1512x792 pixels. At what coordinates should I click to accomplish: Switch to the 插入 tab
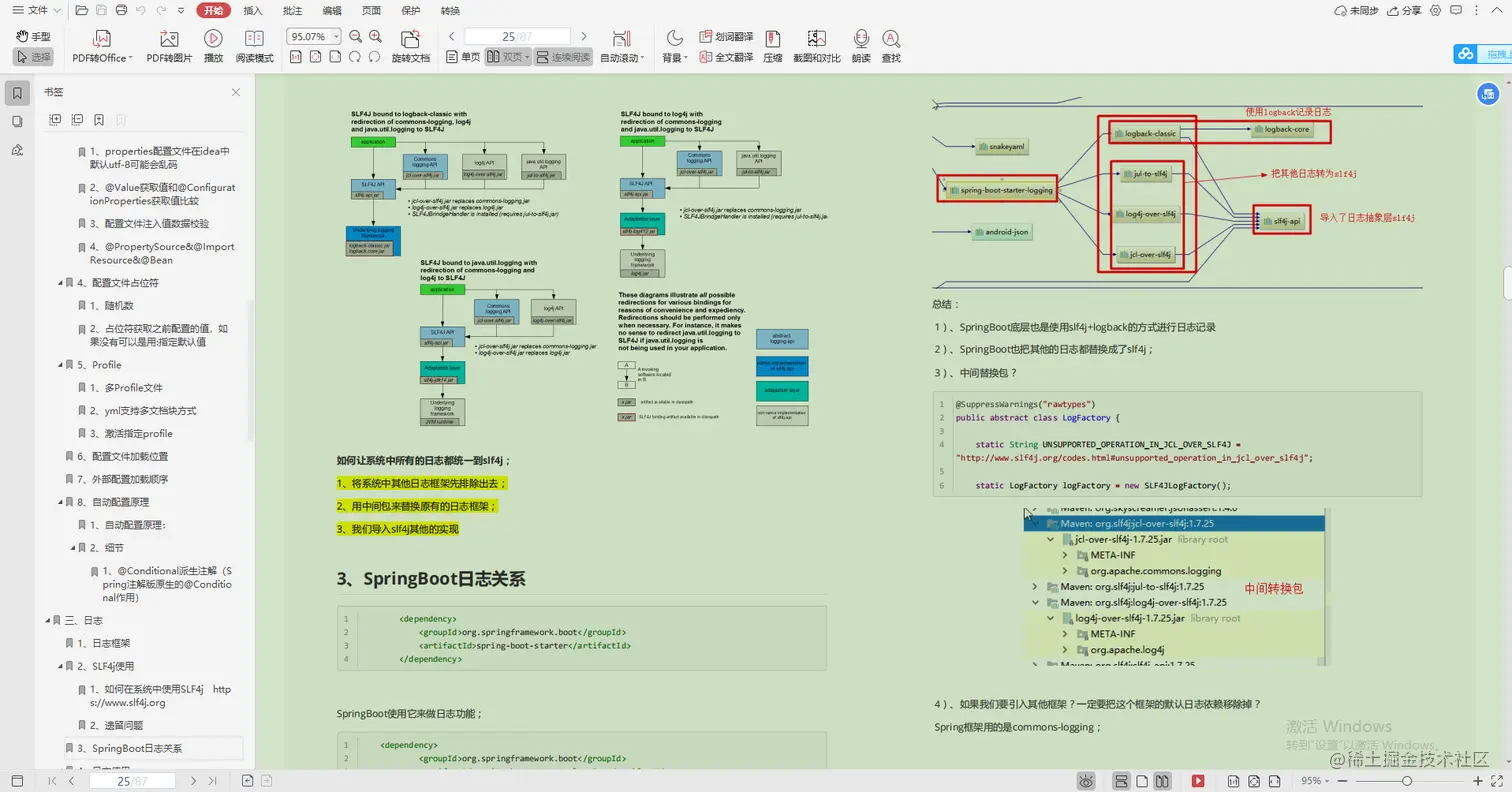pos(253,11)
